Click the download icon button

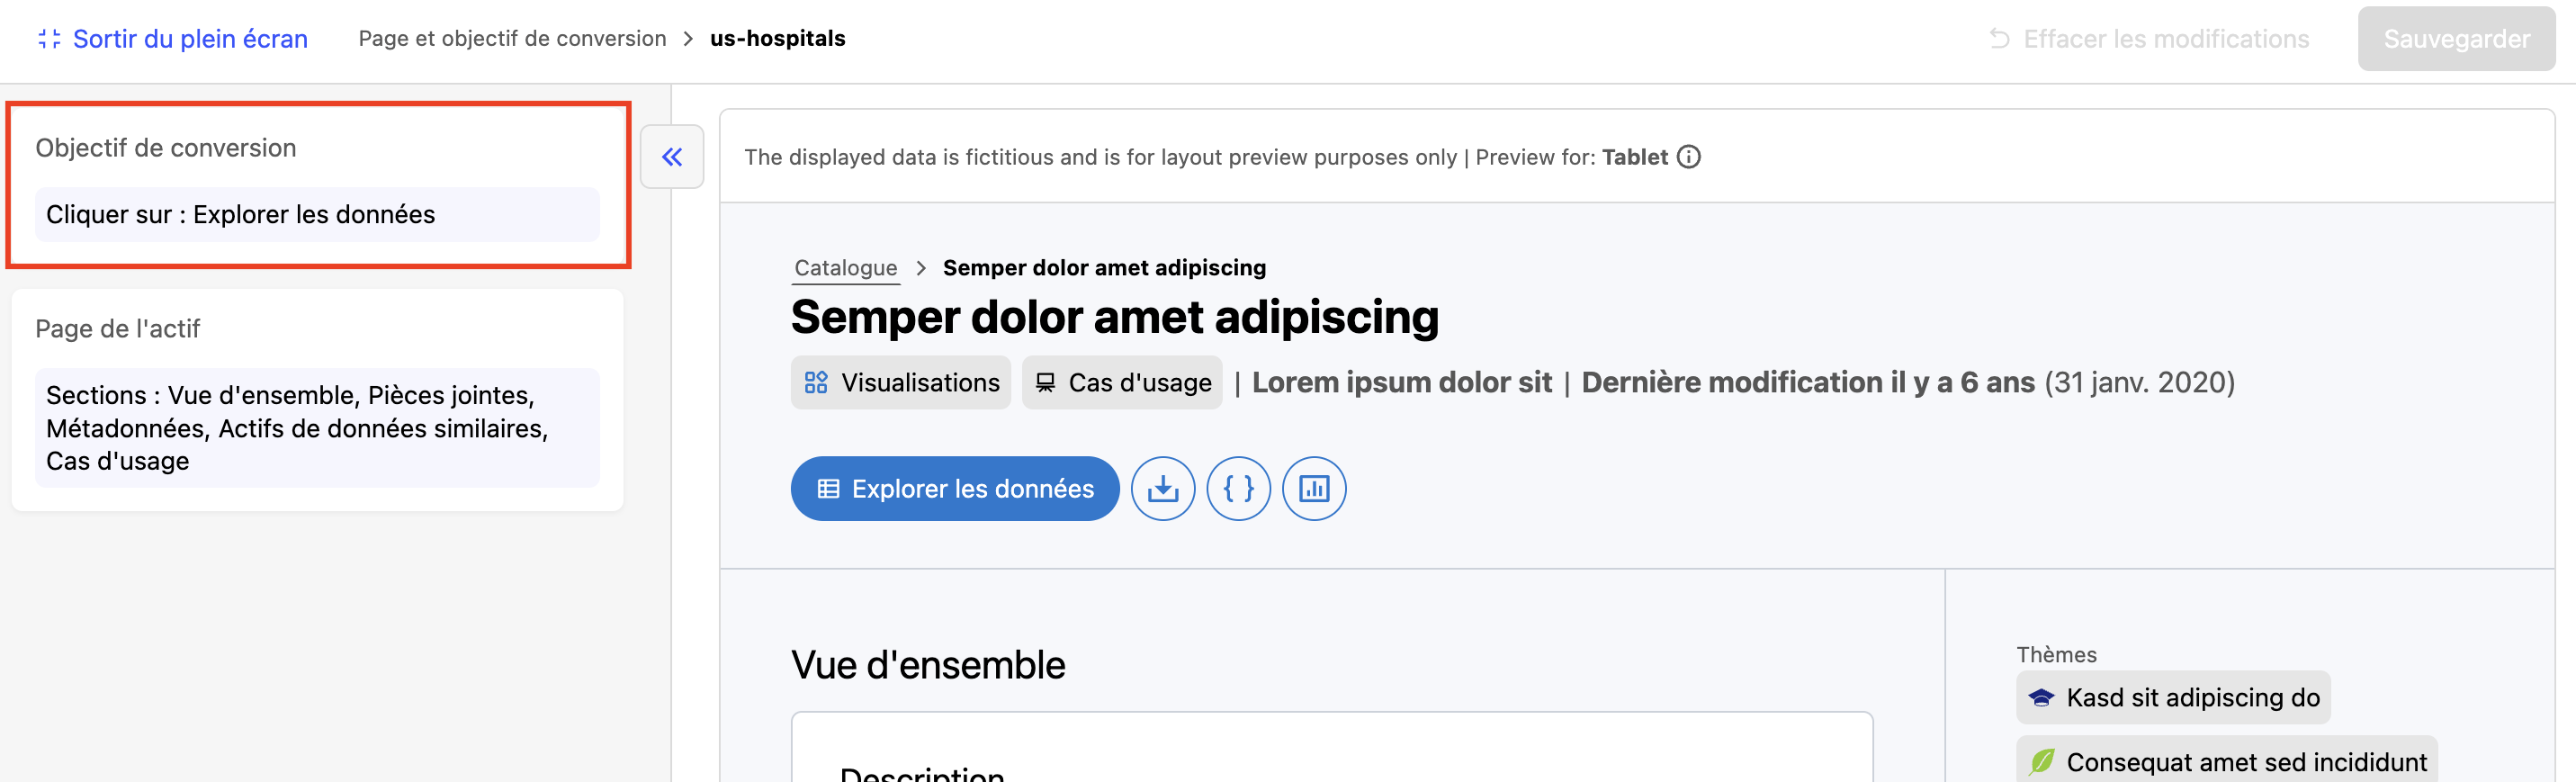[1162, 489]
